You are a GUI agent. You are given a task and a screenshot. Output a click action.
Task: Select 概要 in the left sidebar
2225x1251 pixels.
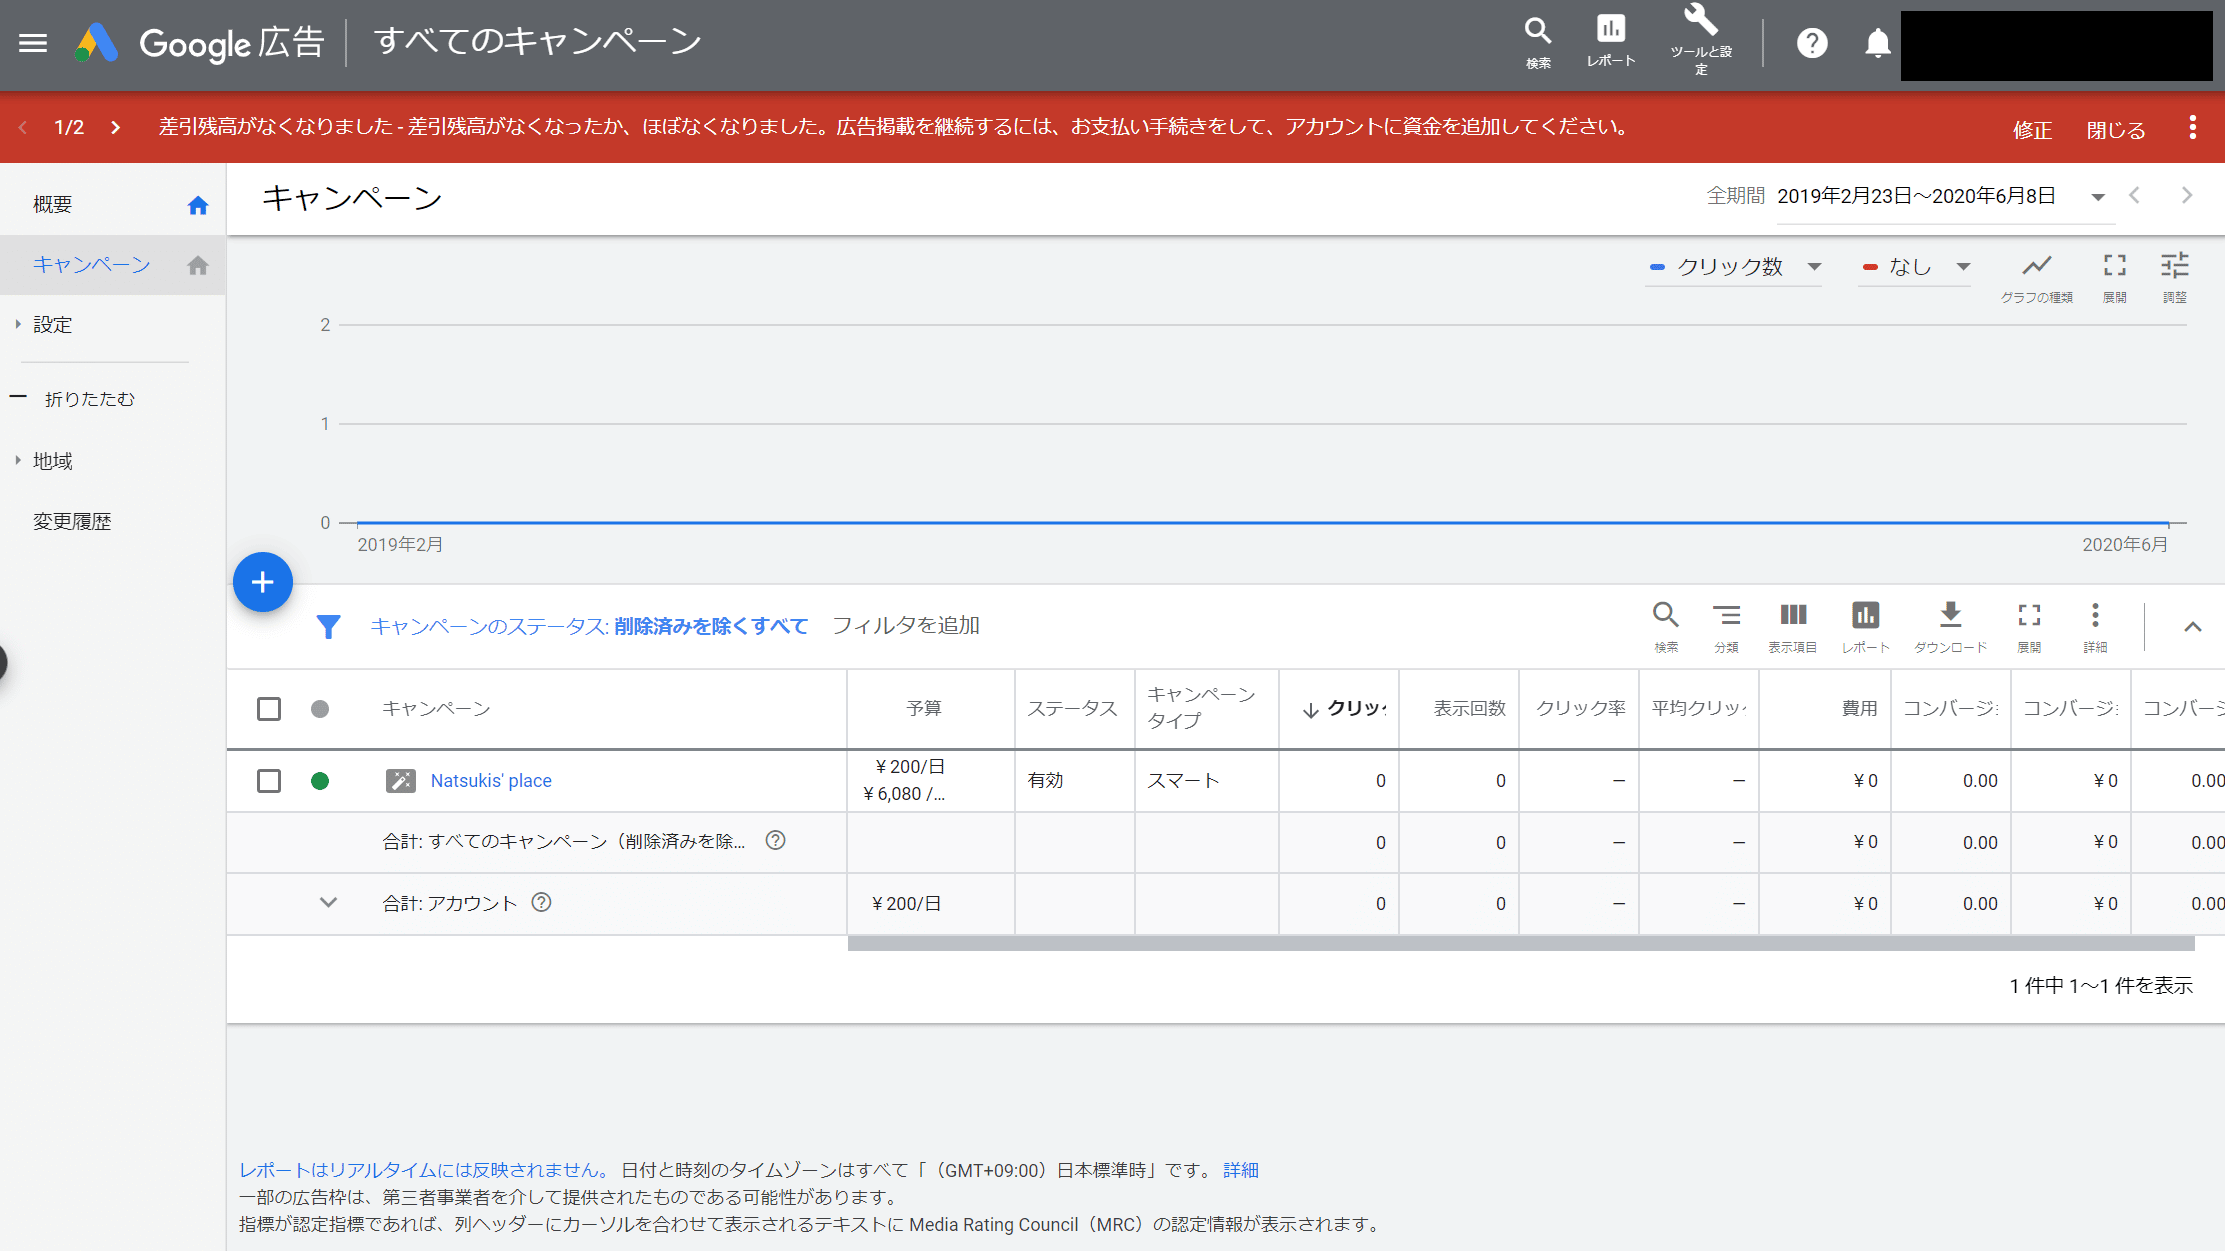pyautogui.click(x=53, y=204)
